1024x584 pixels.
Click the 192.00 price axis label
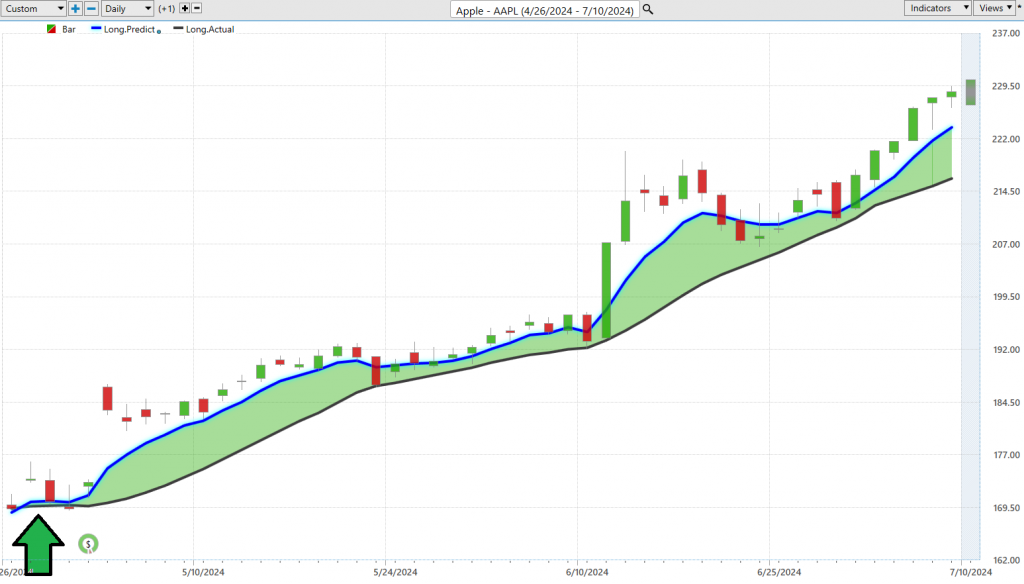coord(1006,349)
